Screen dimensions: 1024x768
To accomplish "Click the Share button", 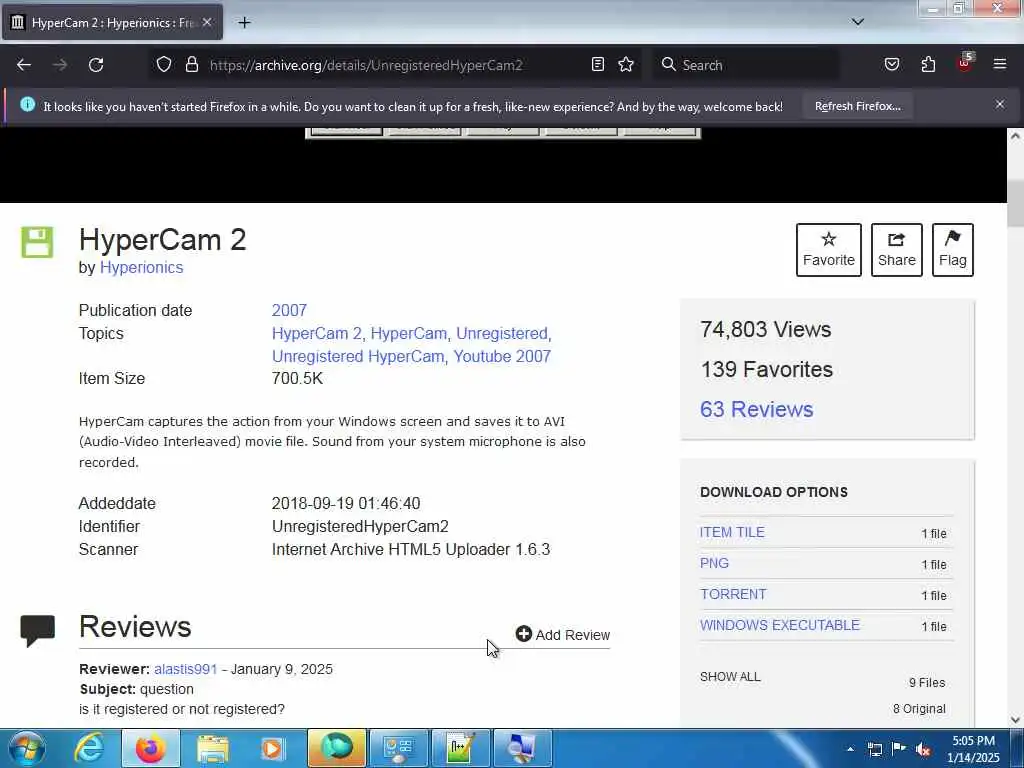I will point(897,250).
